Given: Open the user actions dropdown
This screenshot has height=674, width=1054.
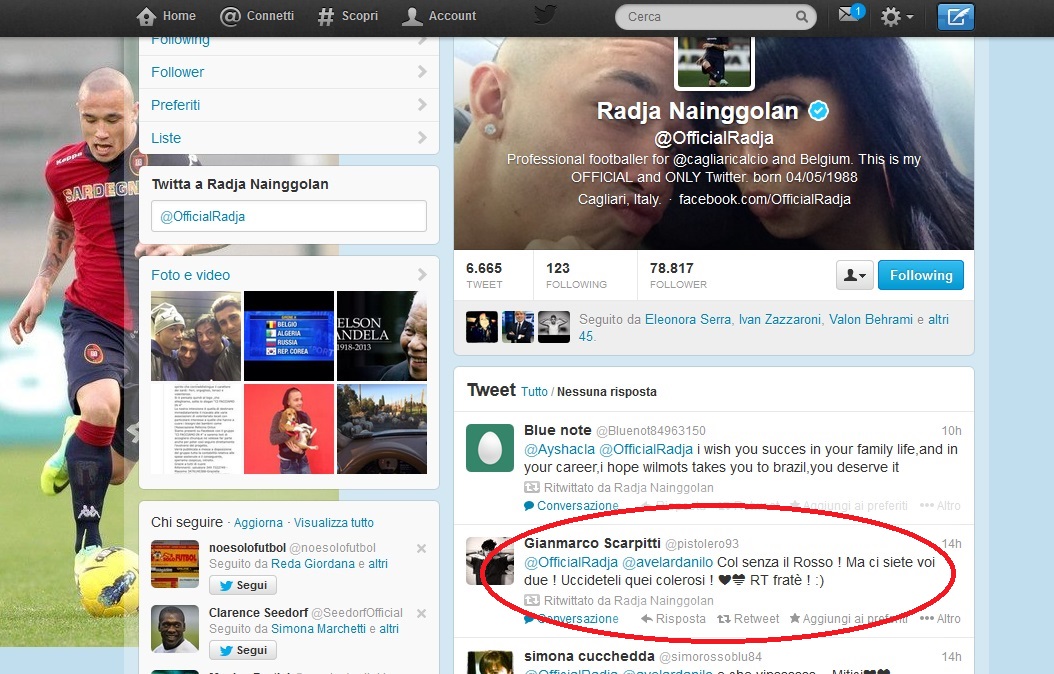Looking at the screenshot, I should tap(855, 275).
